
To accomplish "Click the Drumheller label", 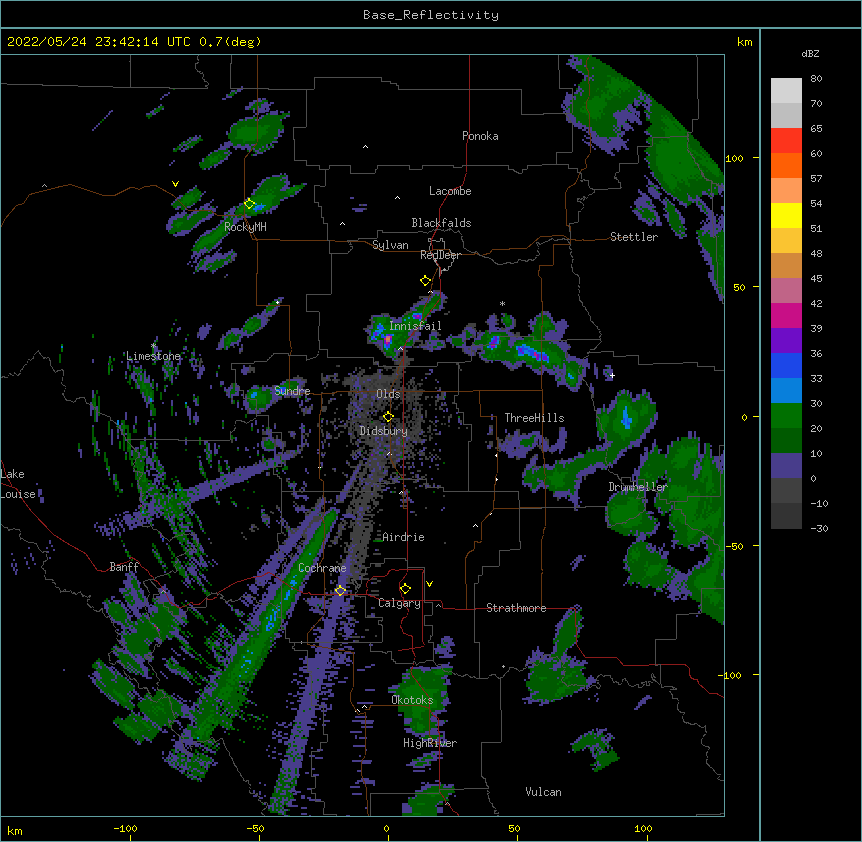I will pyautogui.click(x=638, y=487).
